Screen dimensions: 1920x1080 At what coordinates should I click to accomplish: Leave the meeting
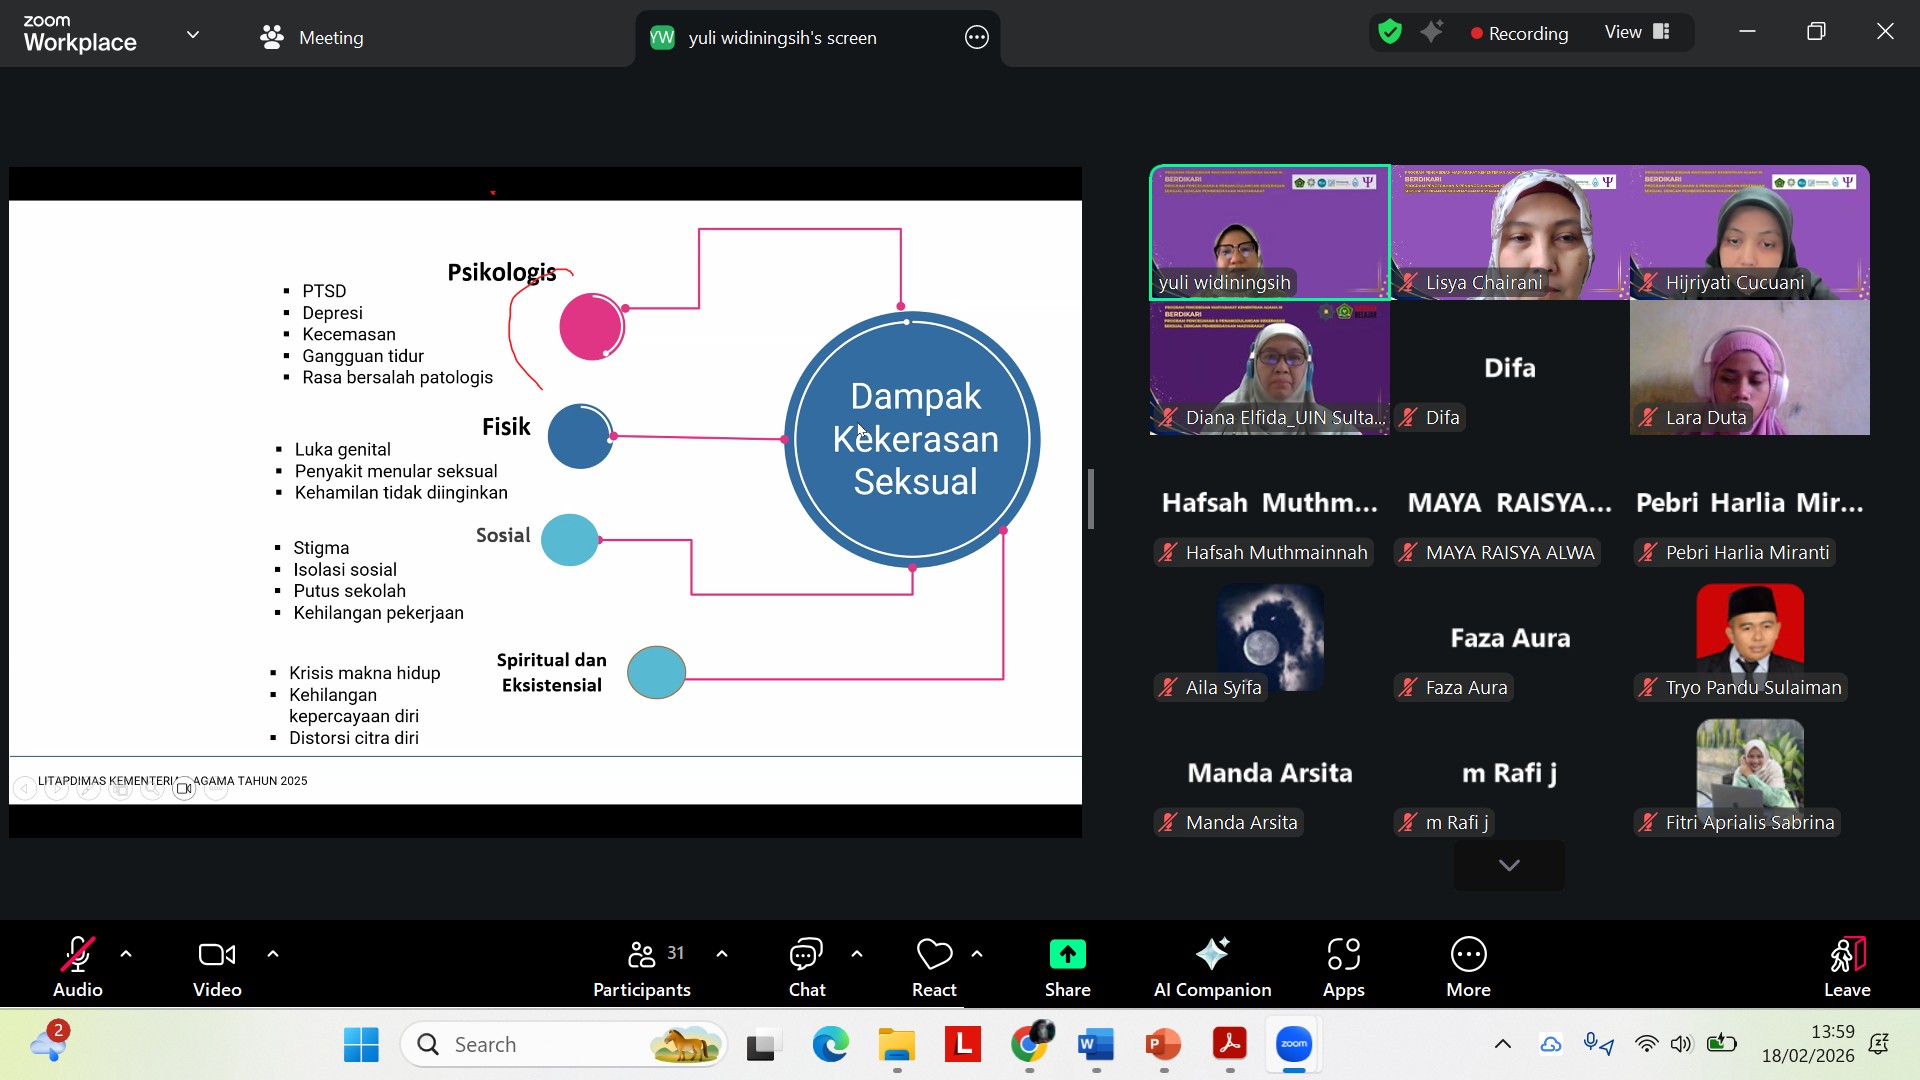click(x=1846, y=967)
